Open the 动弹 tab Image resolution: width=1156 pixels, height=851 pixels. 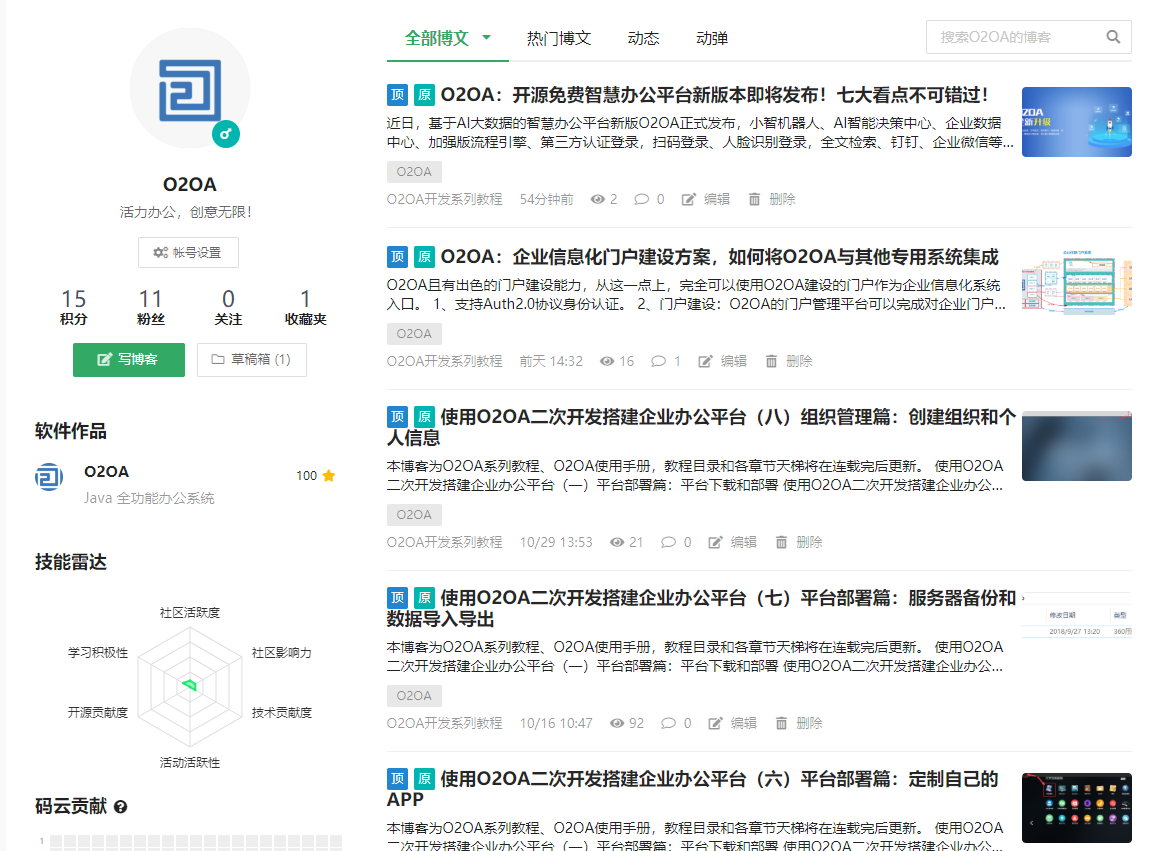(712, 38)
